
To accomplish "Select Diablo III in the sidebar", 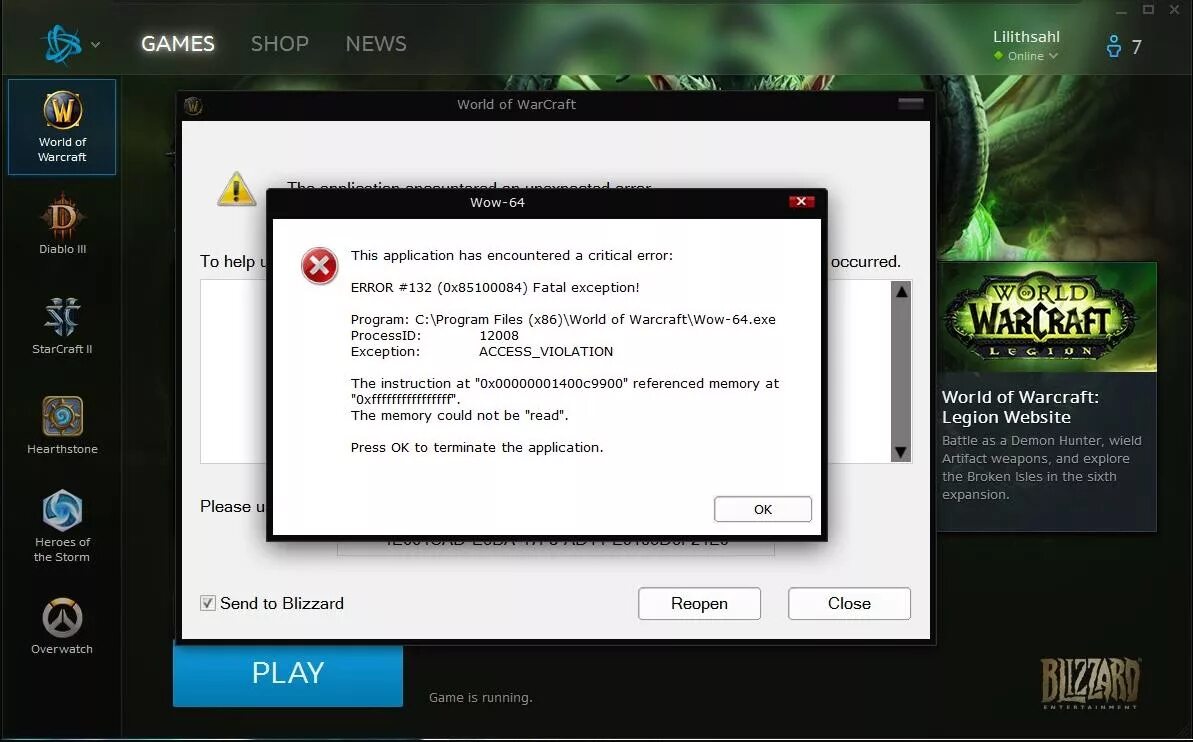I will (x=62, y=225).
